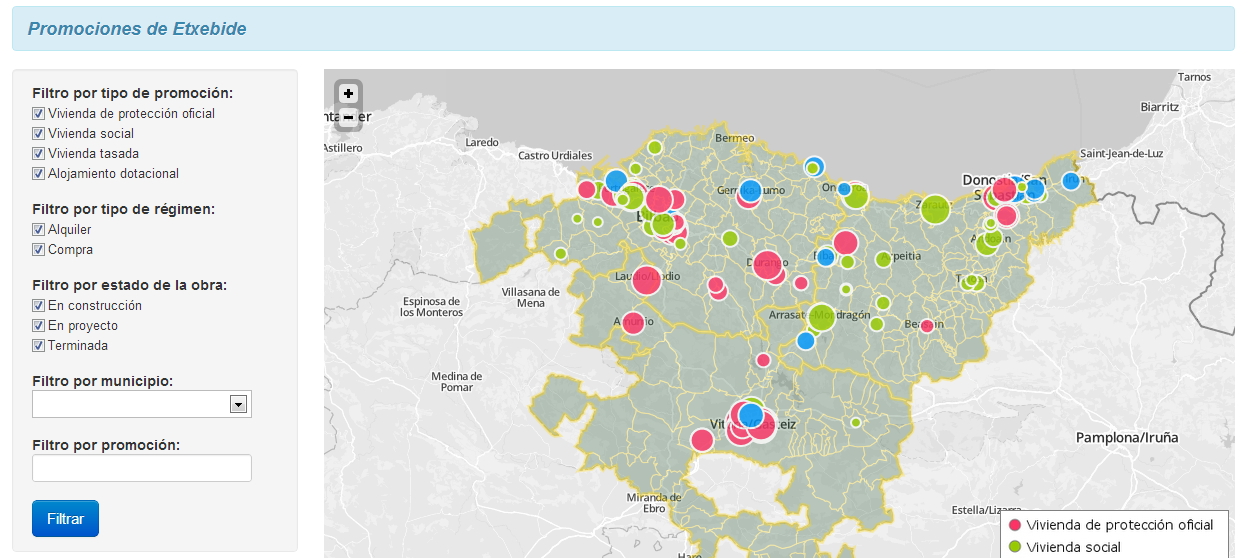The width and height of the screenshot is (1248, 558).
Task: Open the municipio filter dropdown
Action: 238,404
